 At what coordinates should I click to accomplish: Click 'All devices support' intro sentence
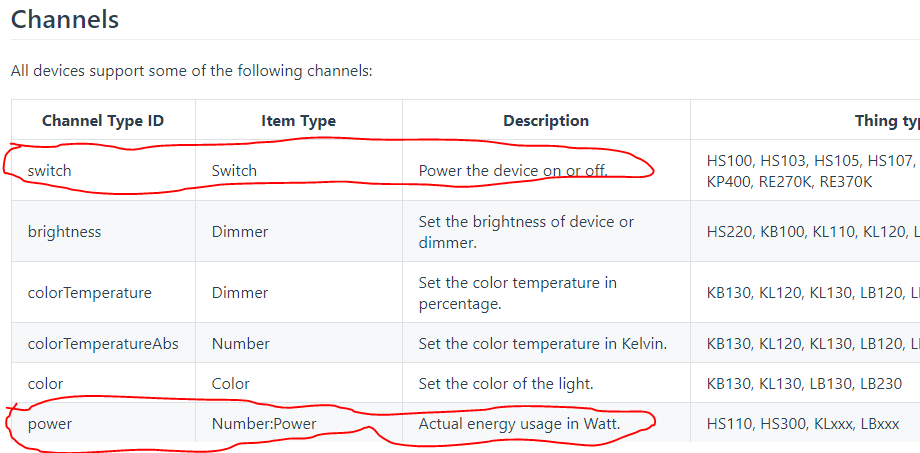(191, 72)
